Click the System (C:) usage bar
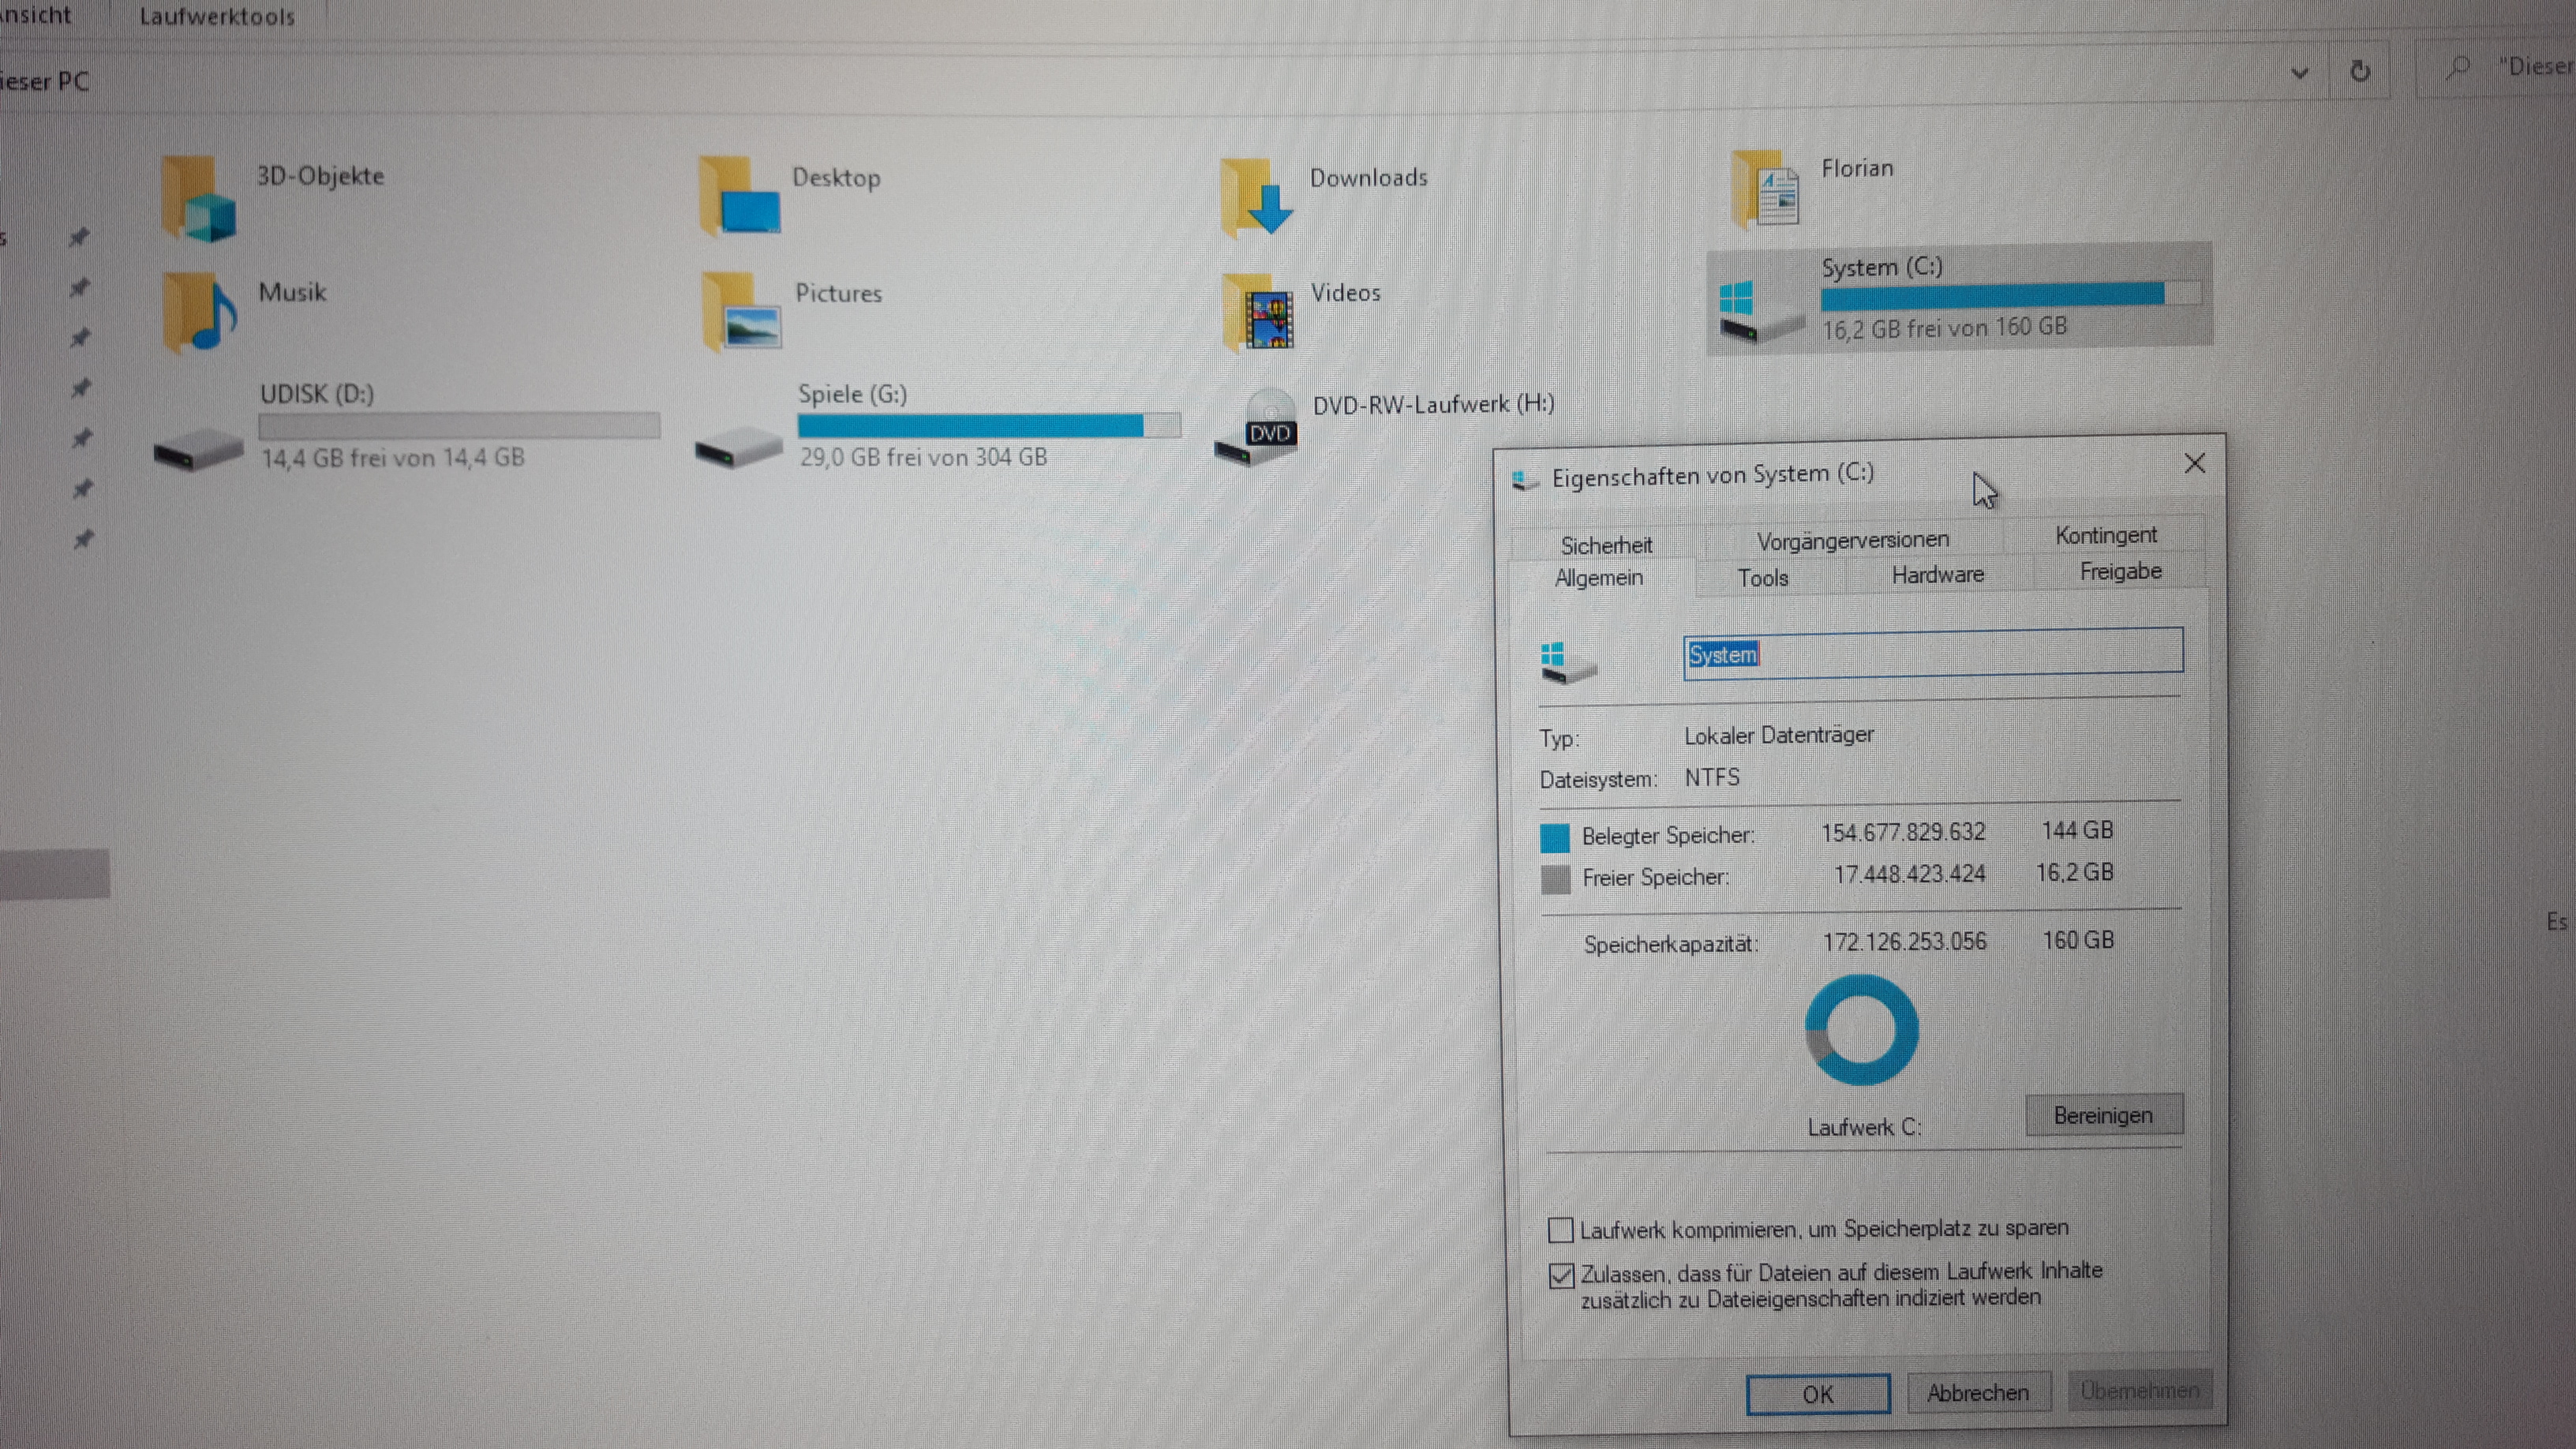Viewport: 2576px width, 1449px height. pos(2010,294)
